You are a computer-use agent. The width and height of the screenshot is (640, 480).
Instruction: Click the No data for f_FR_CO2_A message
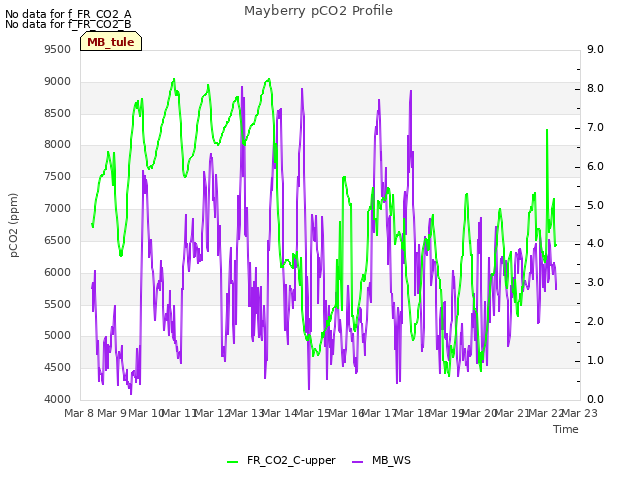coord(68,14)
